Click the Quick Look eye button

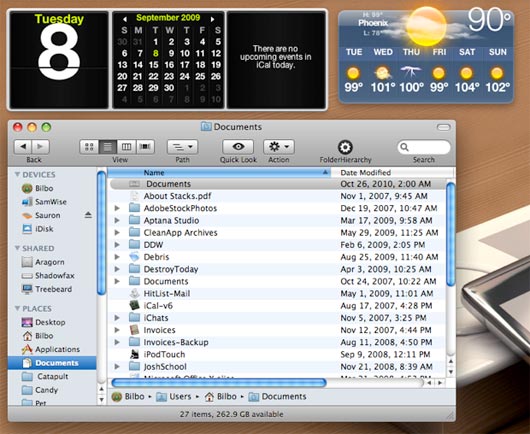click(x=238, y=147)
